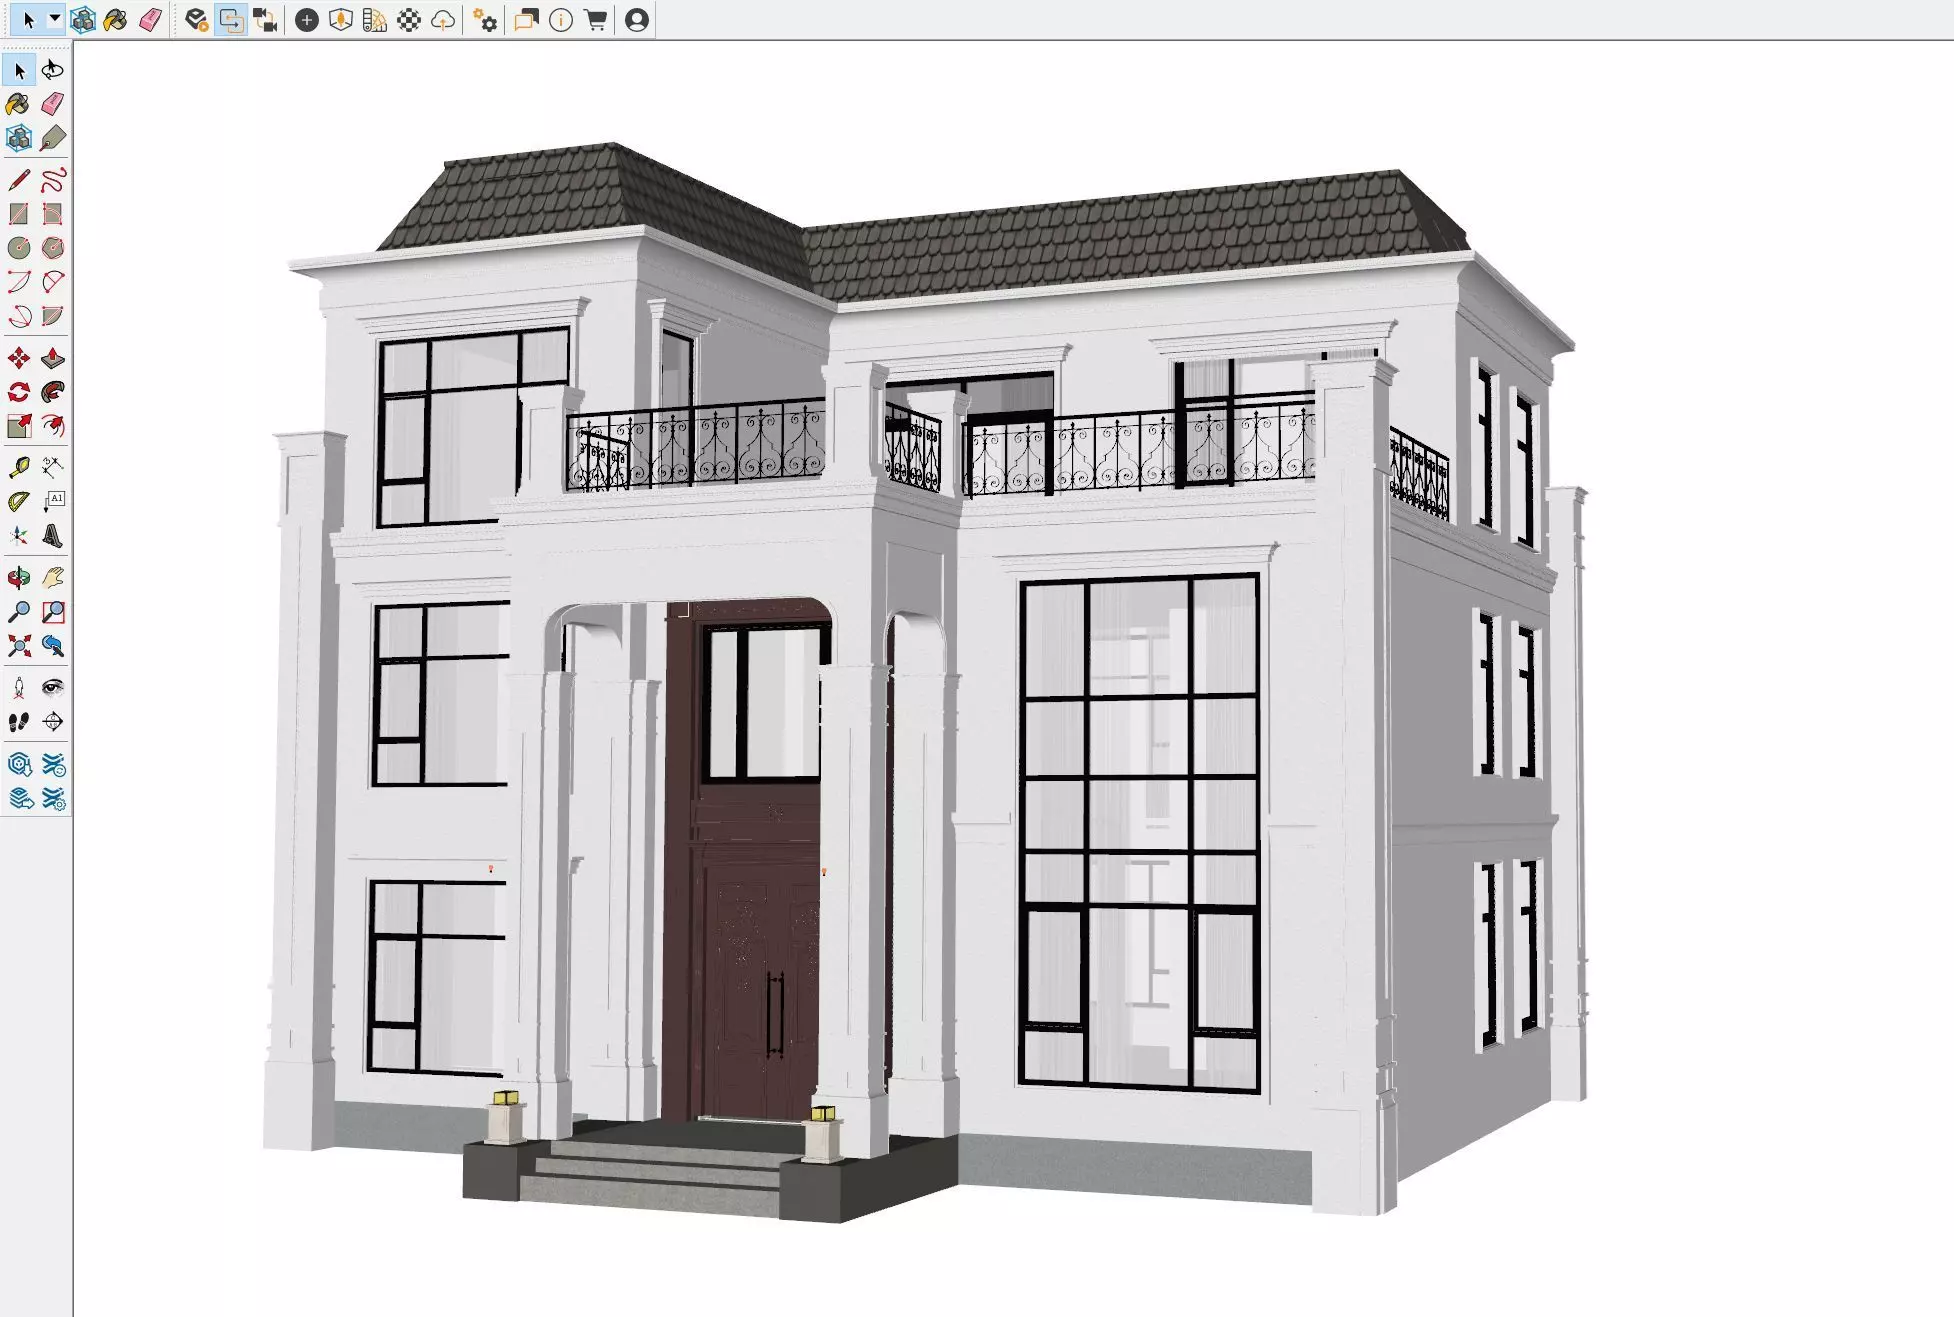Select the Move tool

(19, 358)
